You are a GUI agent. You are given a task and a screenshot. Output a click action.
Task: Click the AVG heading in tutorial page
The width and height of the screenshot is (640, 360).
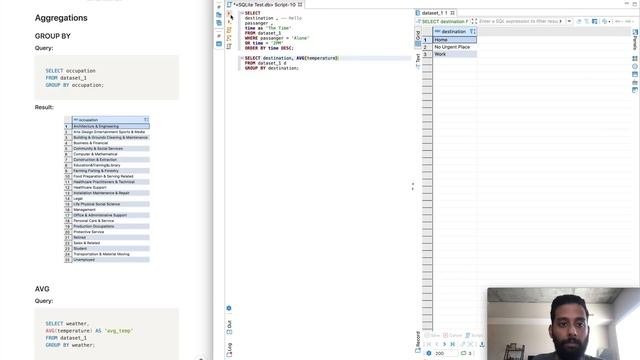pos(42,289)
